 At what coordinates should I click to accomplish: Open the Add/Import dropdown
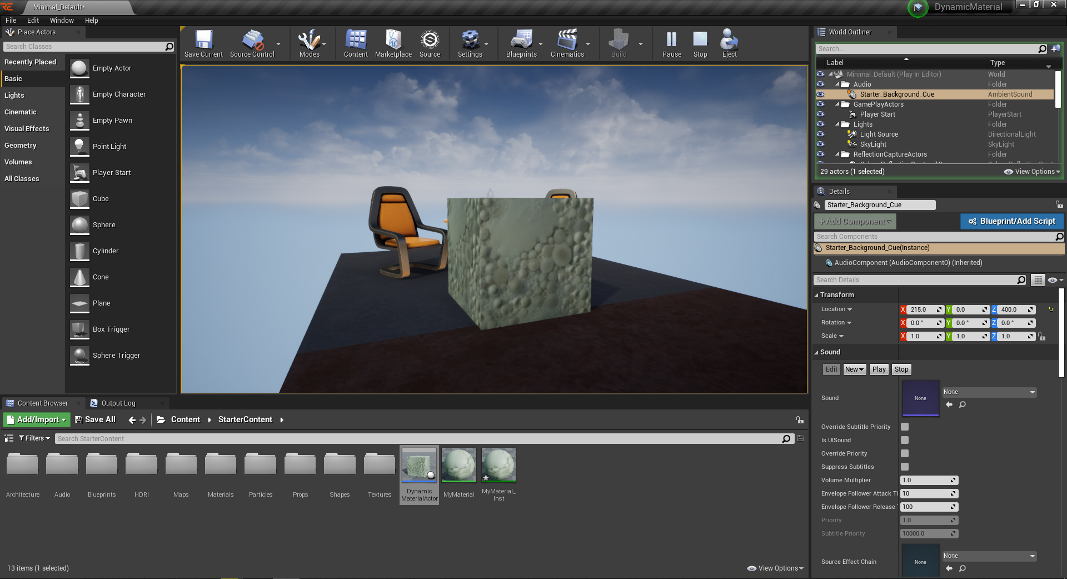click(37, 420)
